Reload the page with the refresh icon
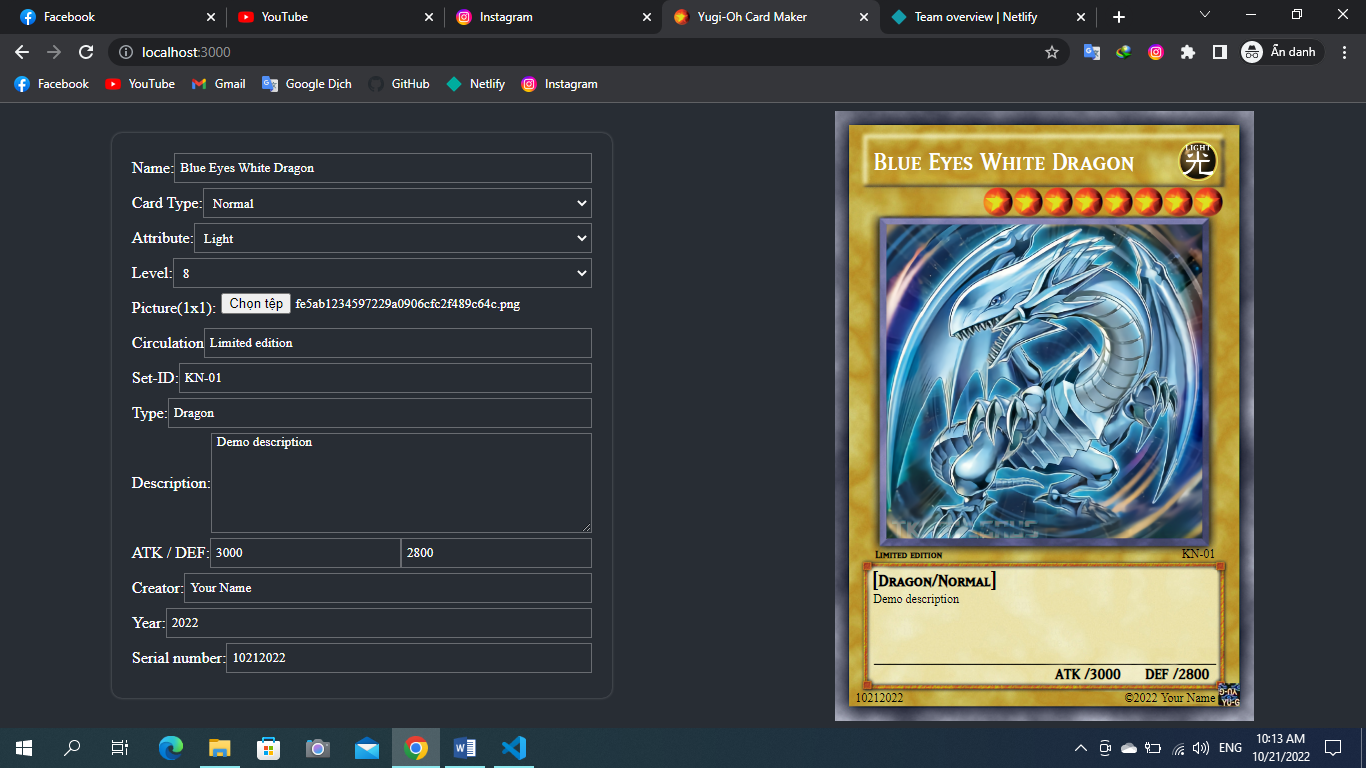 (x=85, y=52)
